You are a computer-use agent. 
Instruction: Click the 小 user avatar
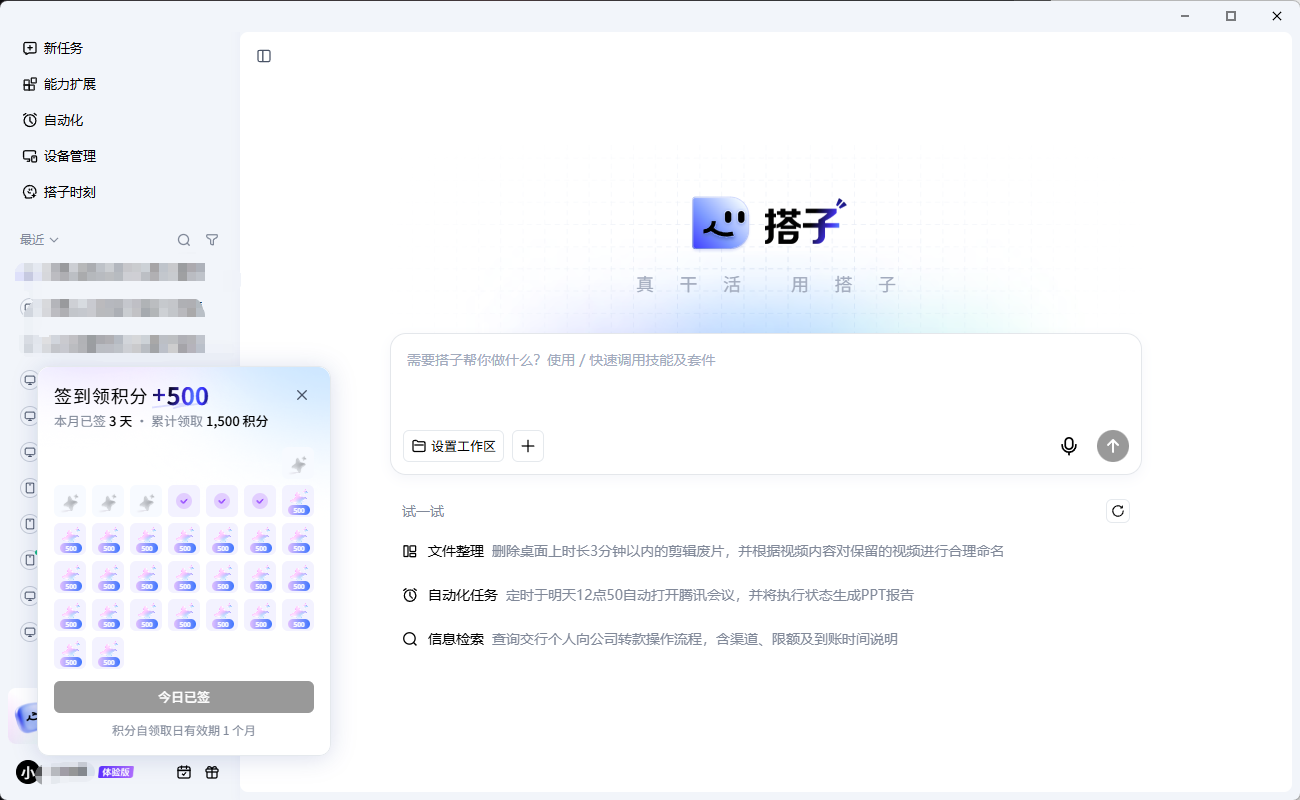pyautogui.click(x=27, y=772)
